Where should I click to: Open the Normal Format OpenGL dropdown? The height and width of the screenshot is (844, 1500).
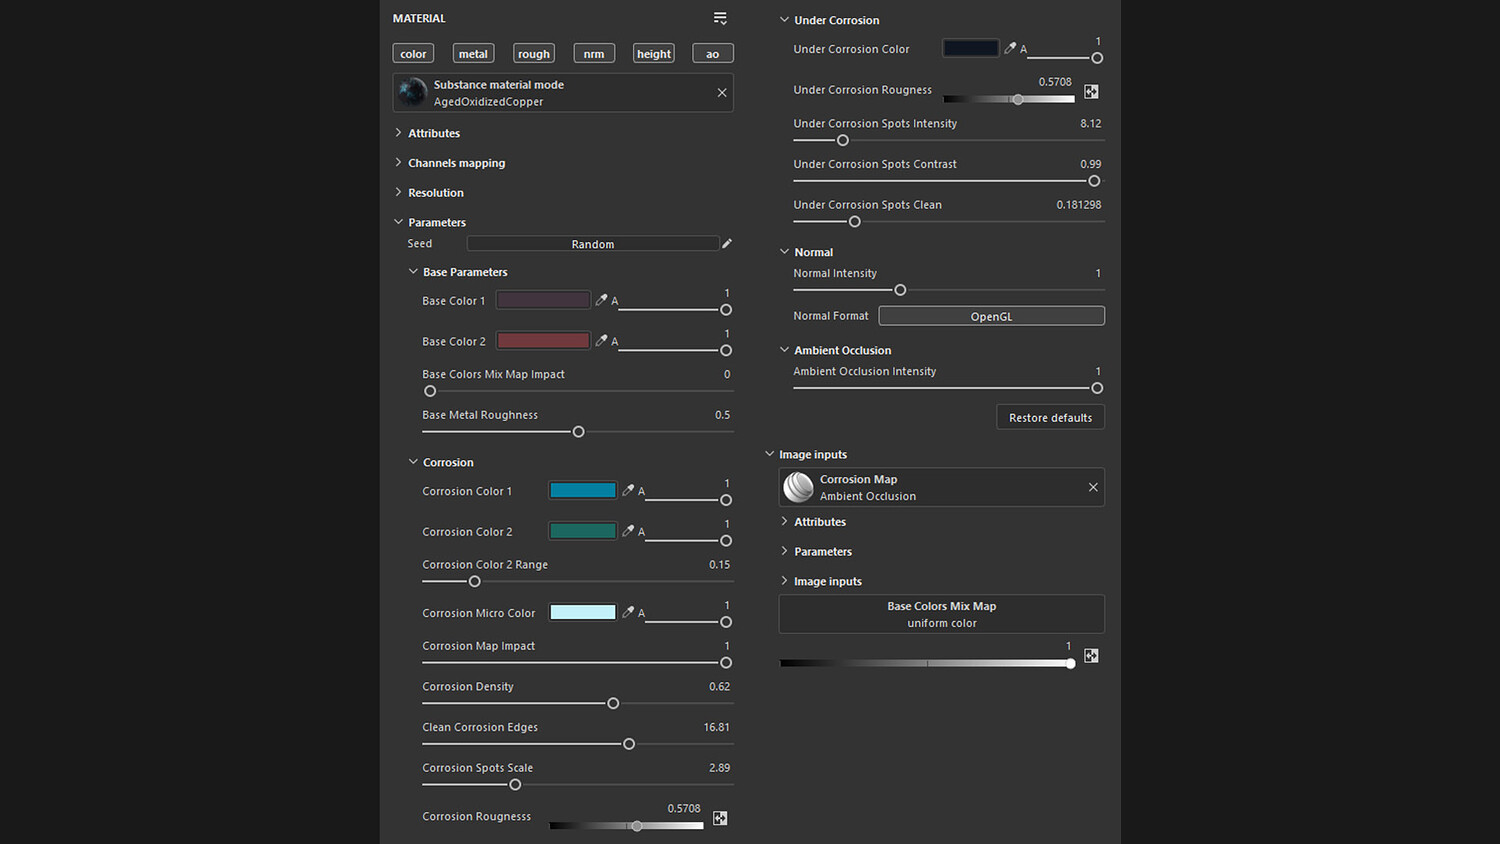point(991,316)
